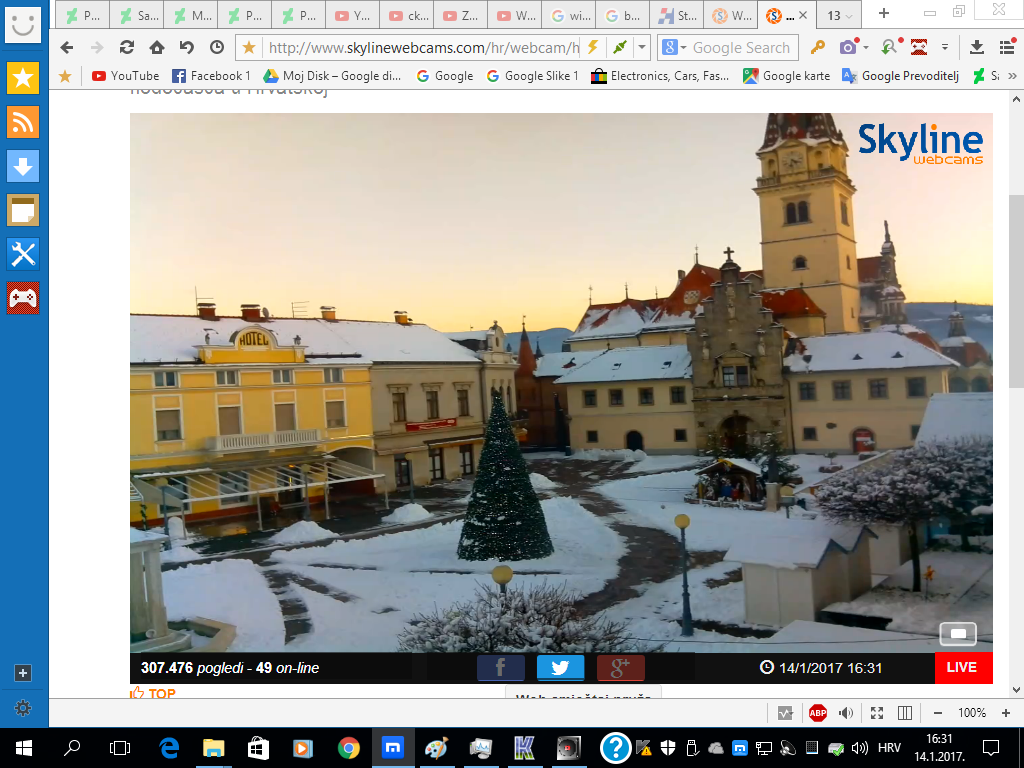Share webcam on Twitter
Image resolution: width=1024 pixels, height=768 pixels.
tap(560, 668)
